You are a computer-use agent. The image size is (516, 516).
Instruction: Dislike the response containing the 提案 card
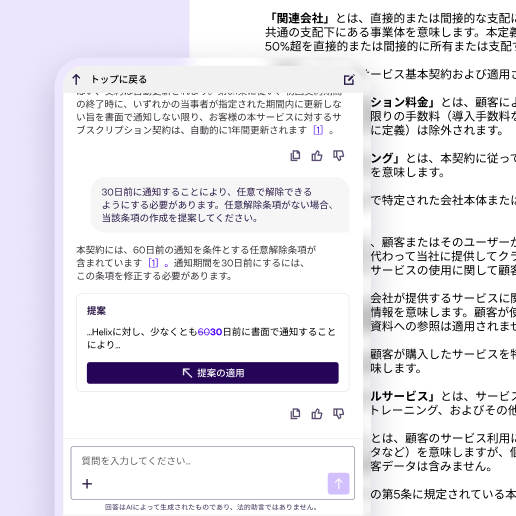[339, 414]
